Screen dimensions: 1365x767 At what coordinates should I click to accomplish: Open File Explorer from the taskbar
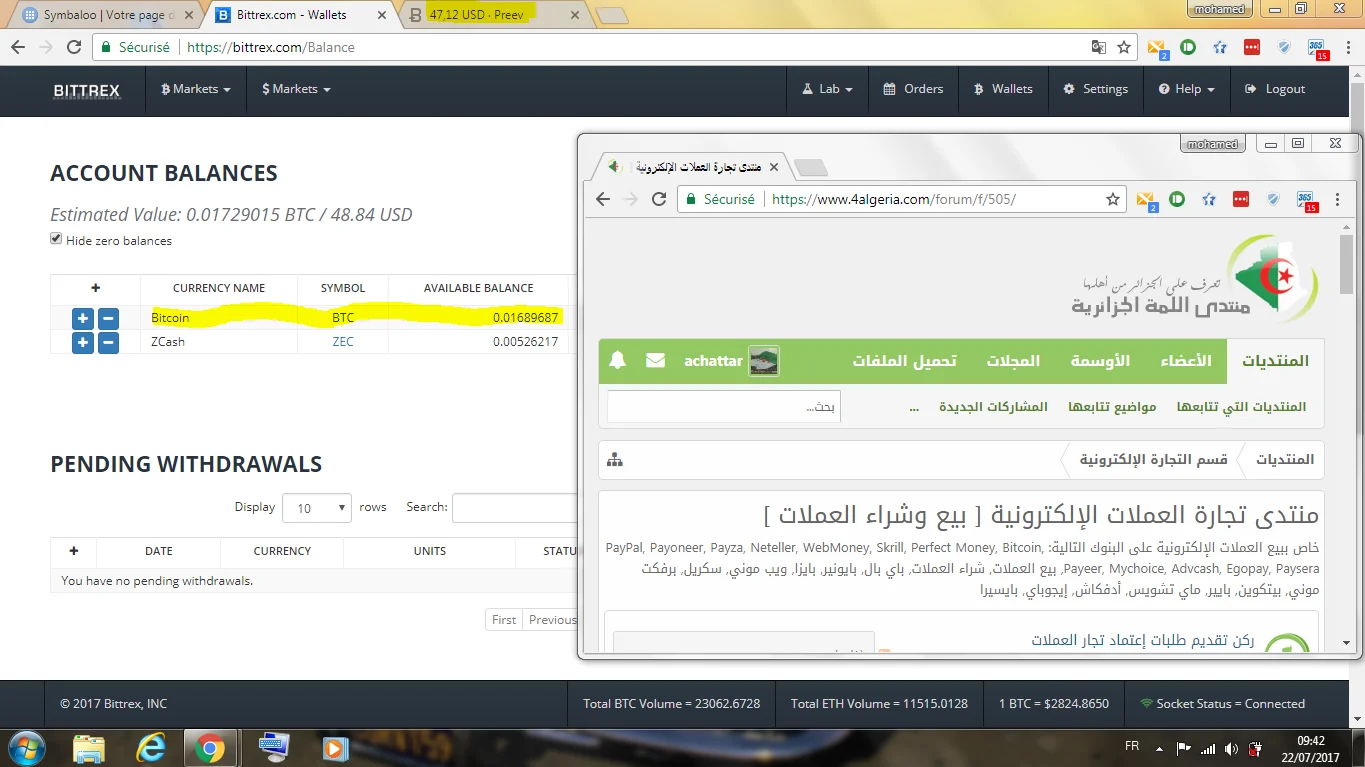pos(89,747)
